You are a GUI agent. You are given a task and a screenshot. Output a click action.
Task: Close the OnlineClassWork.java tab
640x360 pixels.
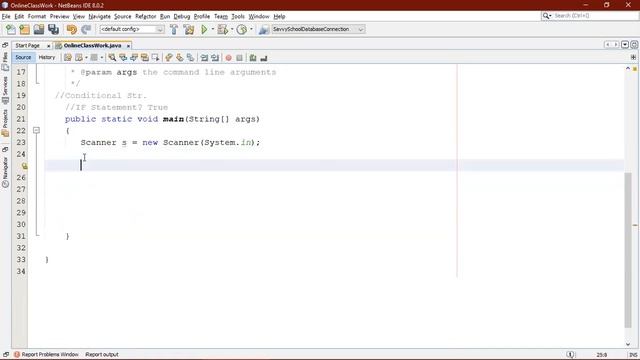(x=128, y=46)
